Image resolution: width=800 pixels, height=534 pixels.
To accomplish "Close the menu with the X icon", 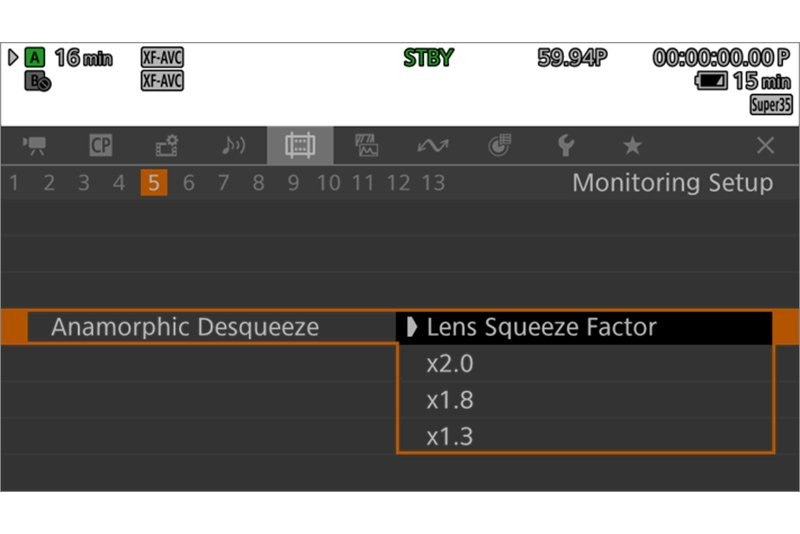I will tap(765, 146).
